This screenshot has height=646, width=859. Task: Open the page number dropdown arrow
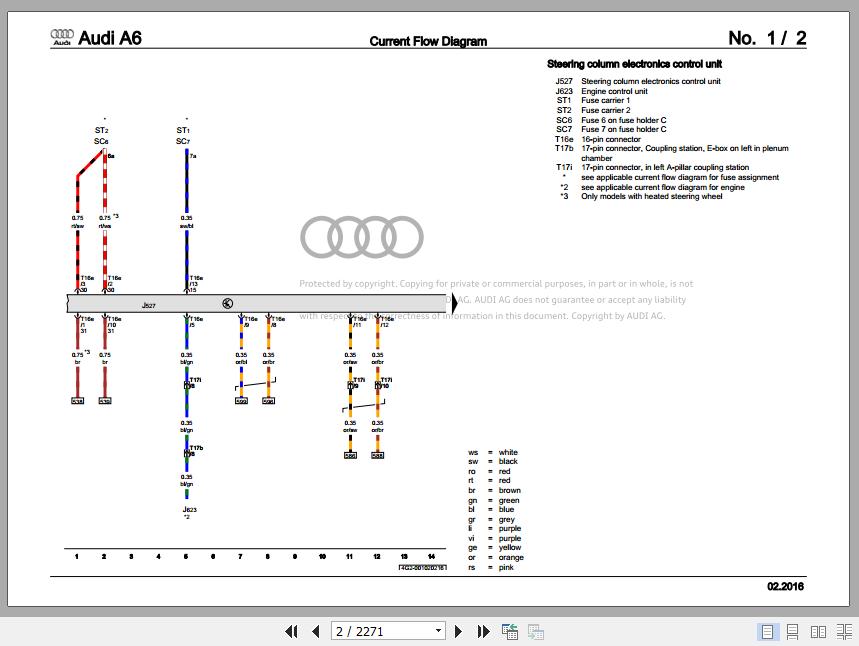[438, 631]
